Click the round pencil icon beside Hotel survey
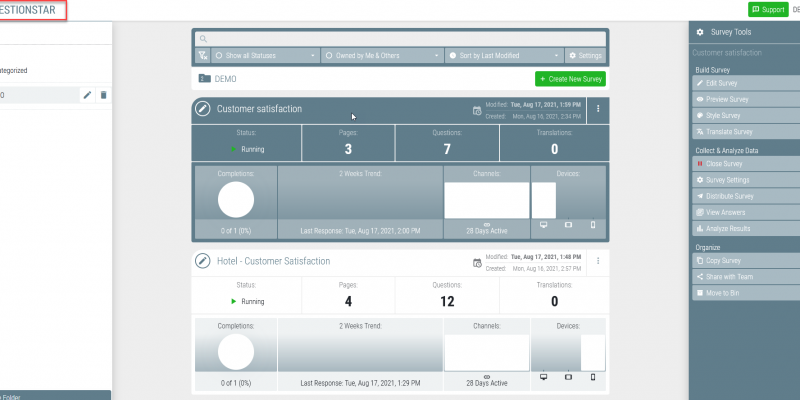The image size is (800, 400). click(x=203, y=261)
